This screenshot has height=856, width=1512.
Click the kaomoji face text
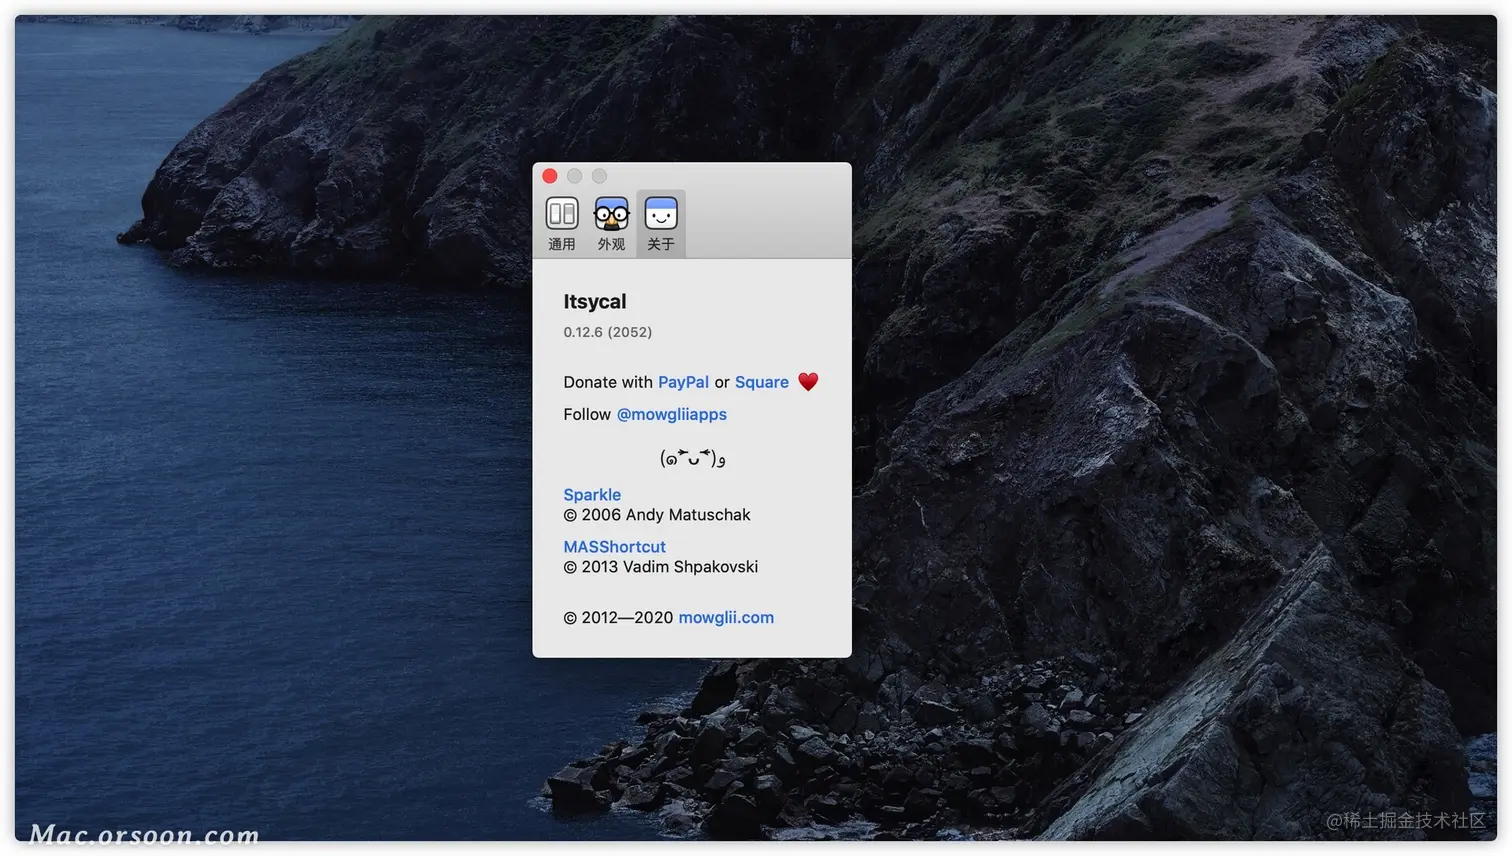coord(692,458)
